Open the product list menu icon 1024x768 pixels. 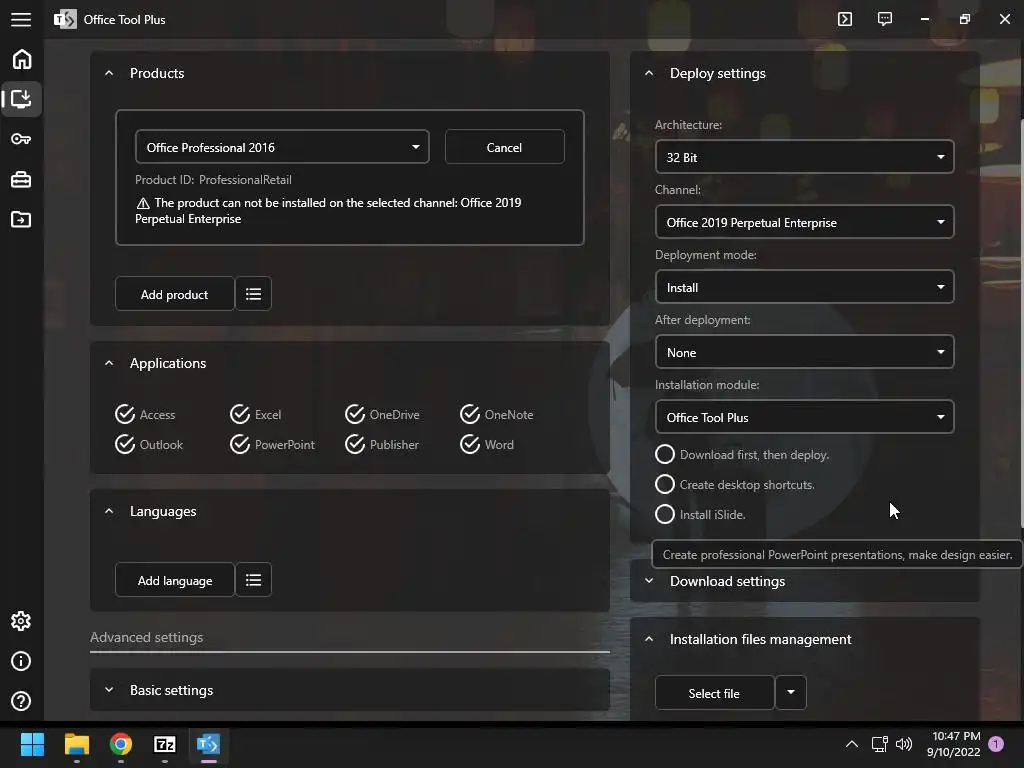click(x=253, y=294)
